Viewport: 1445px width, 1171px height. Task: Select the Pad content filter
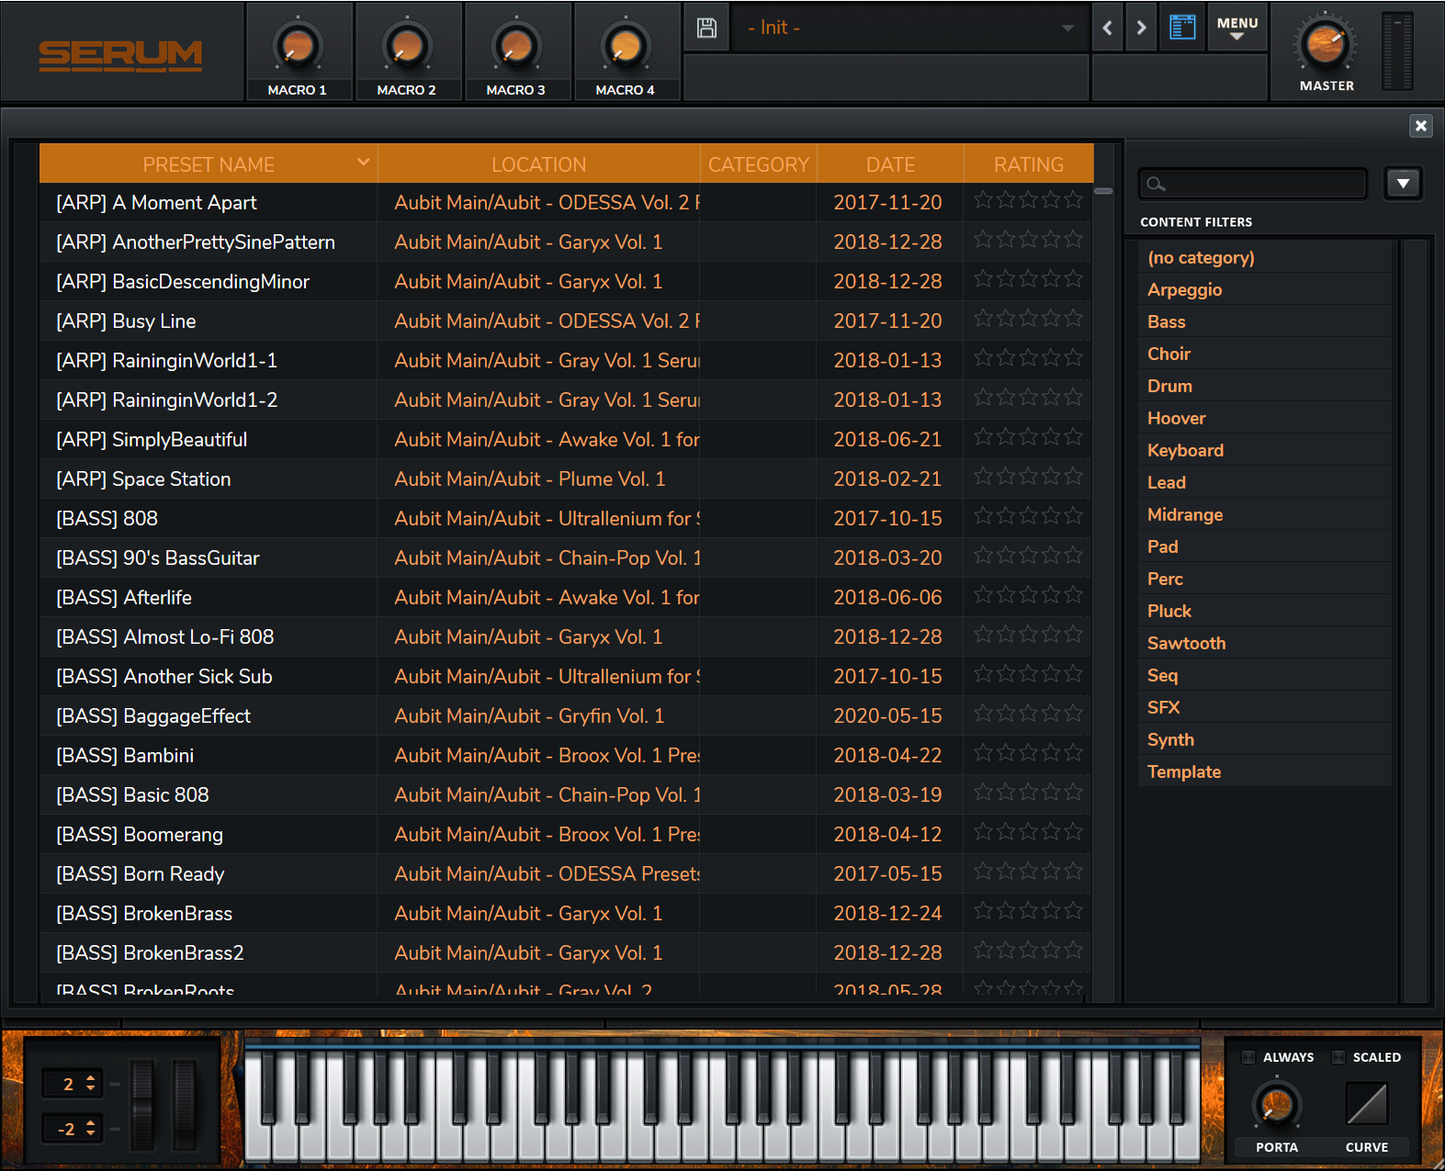1265,546
